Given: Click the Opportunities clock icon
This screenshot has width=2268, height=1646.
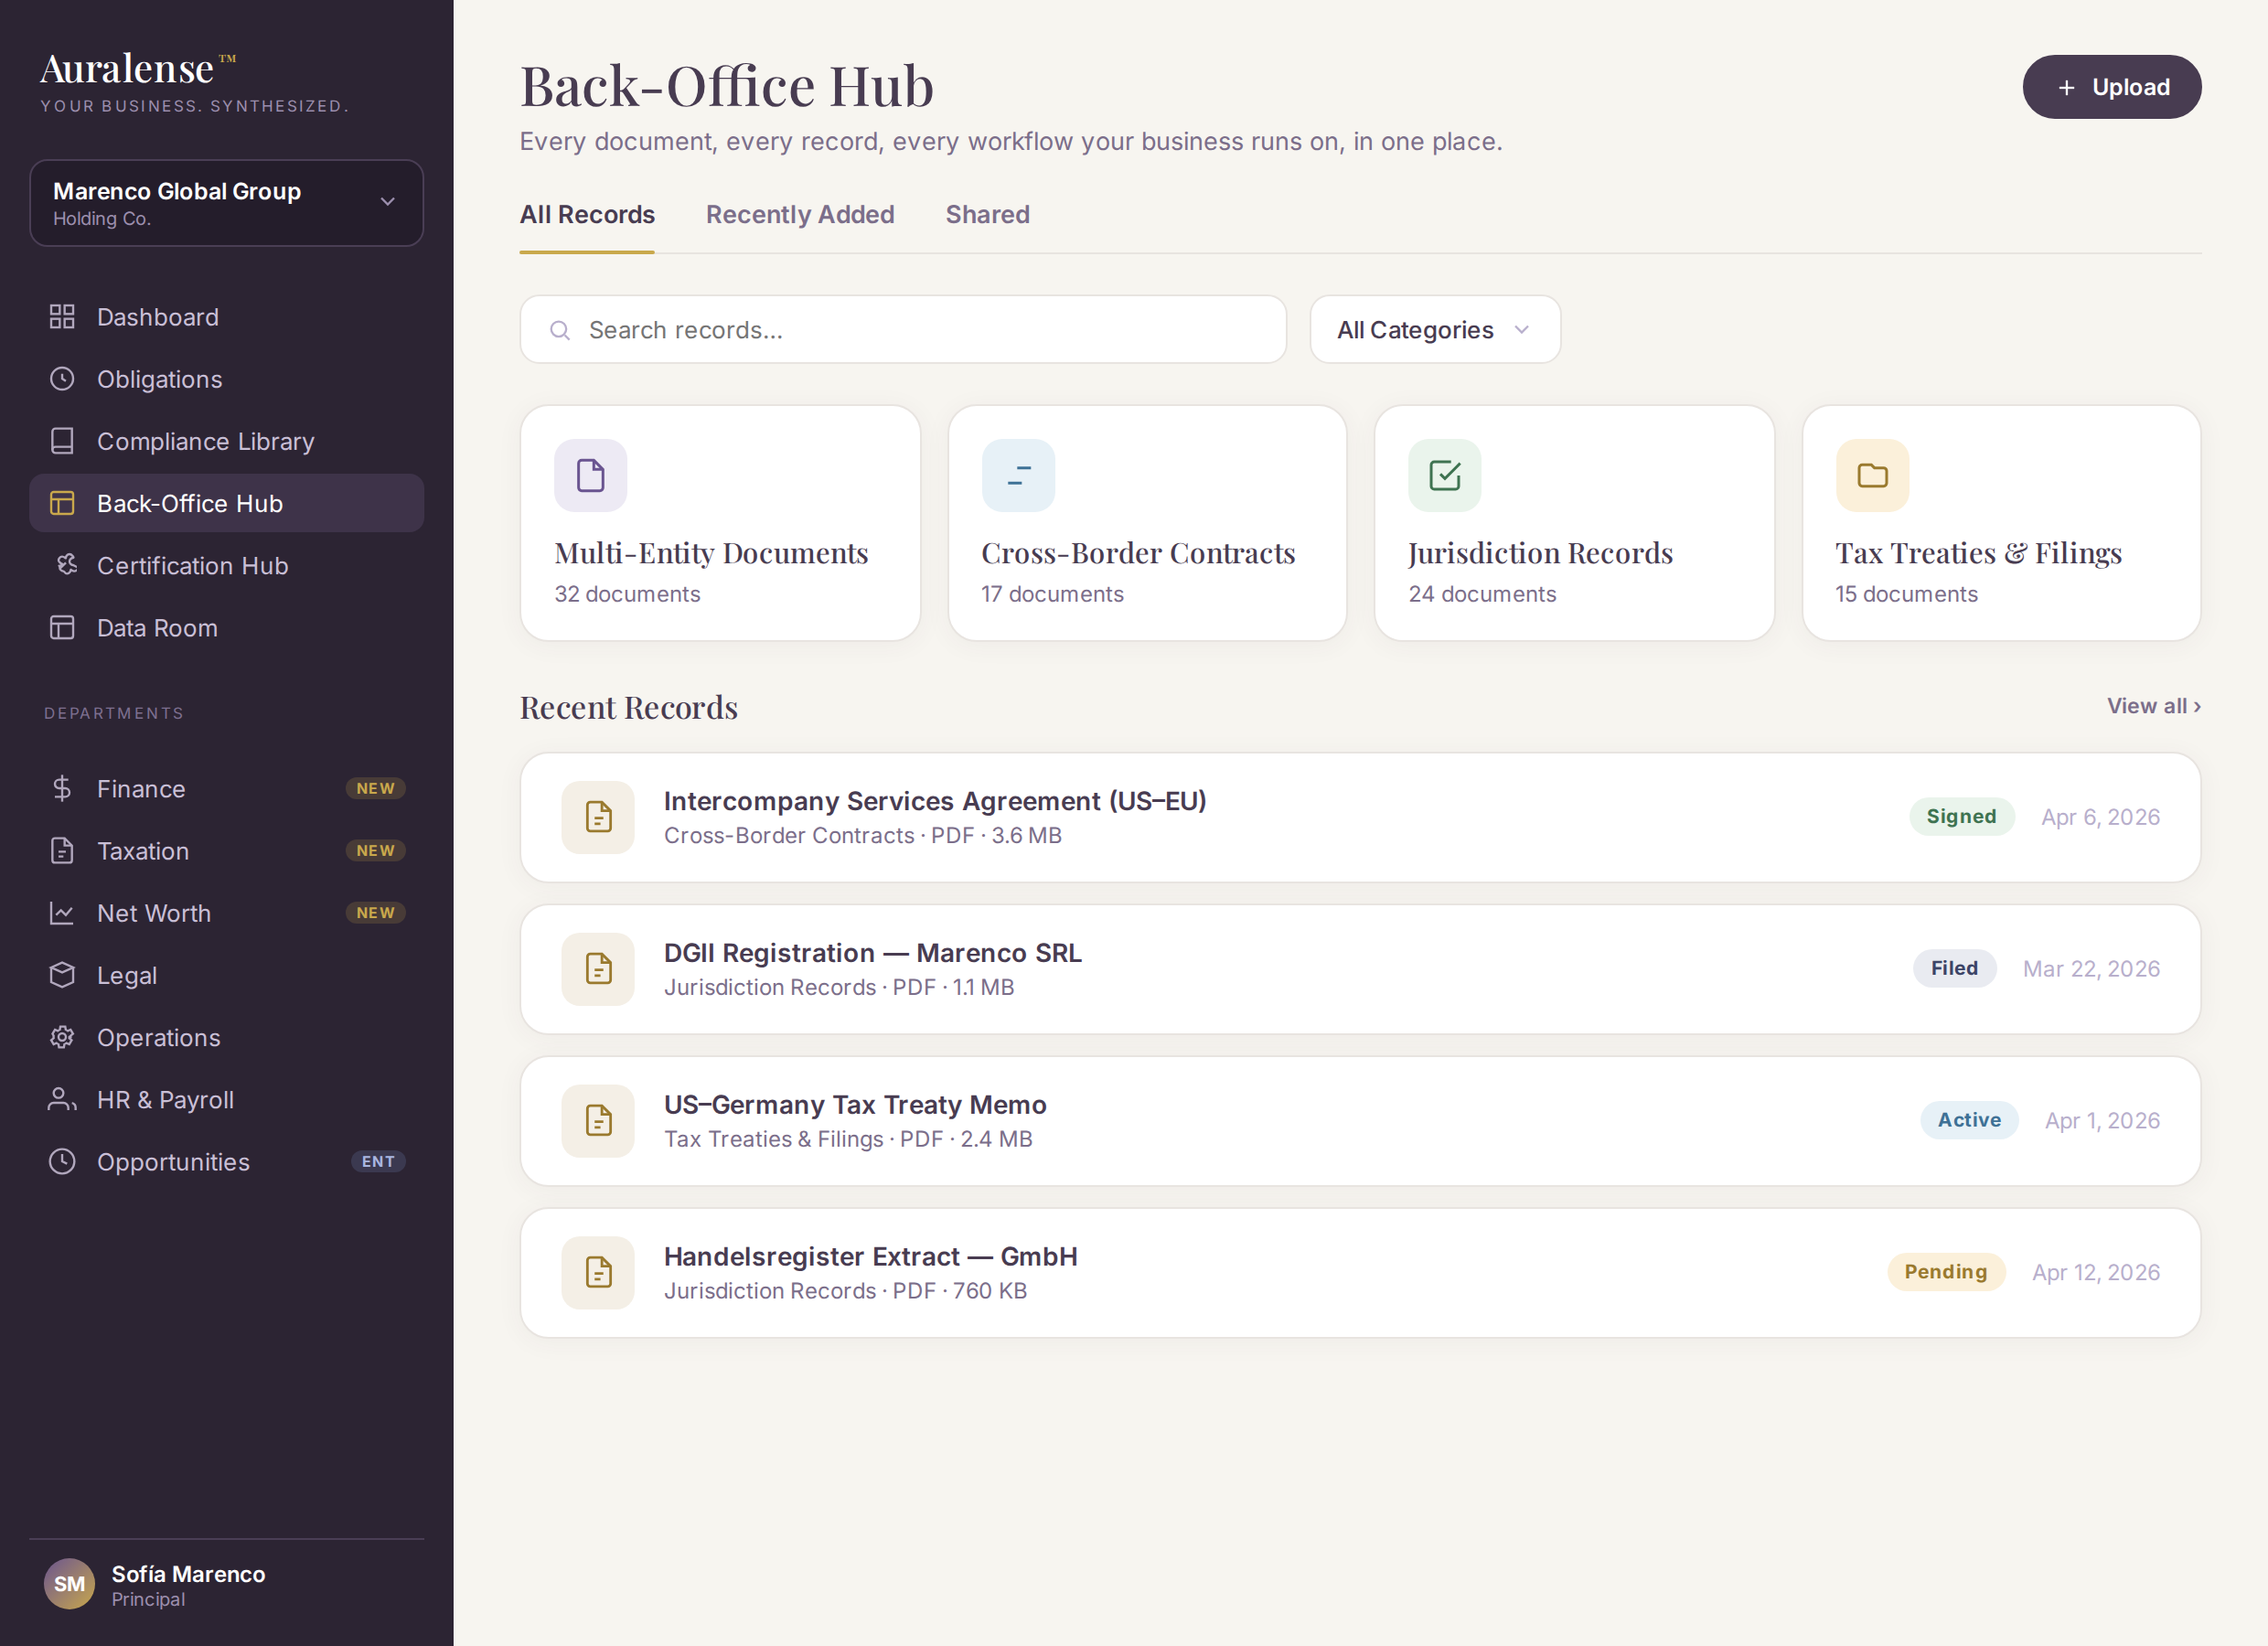Looking at the screenshot, I should (x=62, y=1161).
